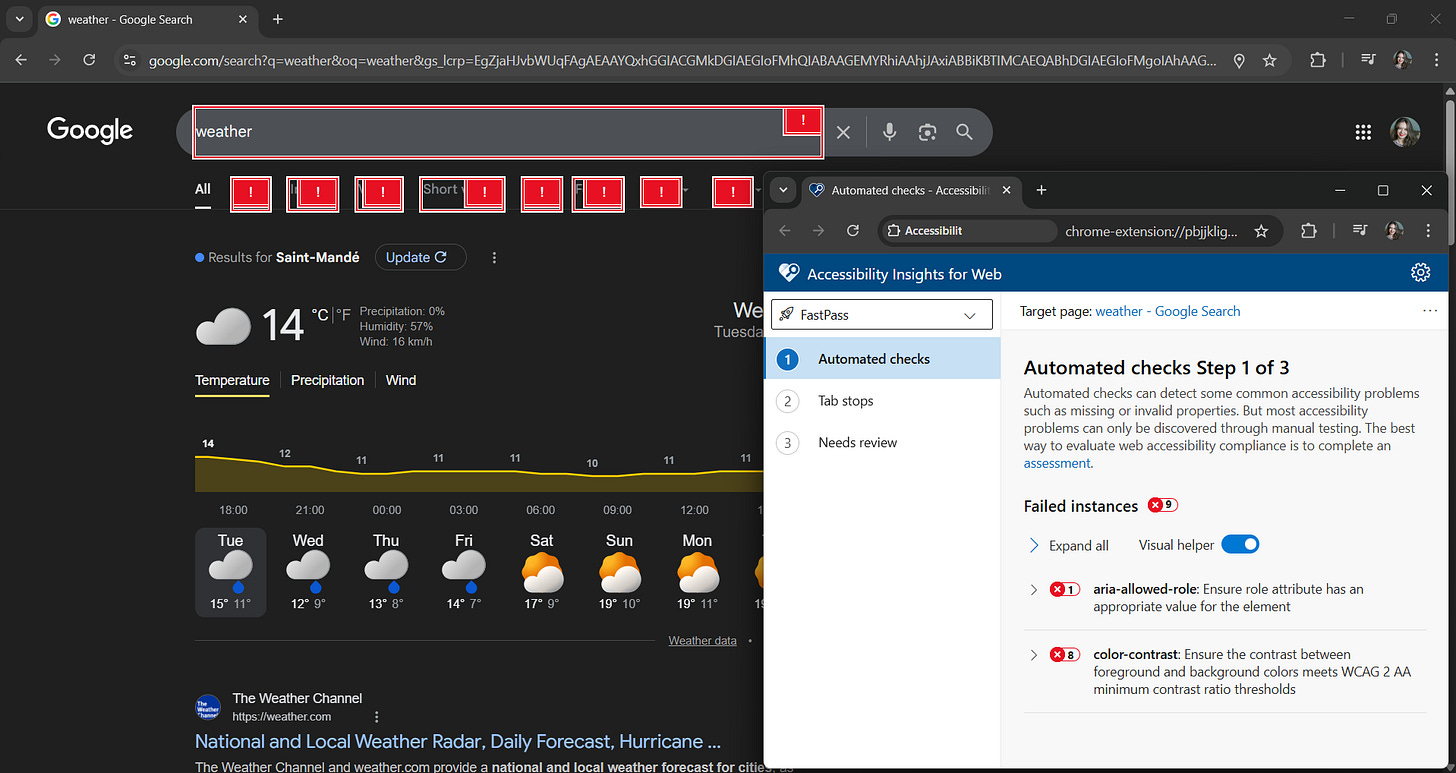Bookmark the Google search page with star
Screen dimensions: 1456x773
(1269, 60)
